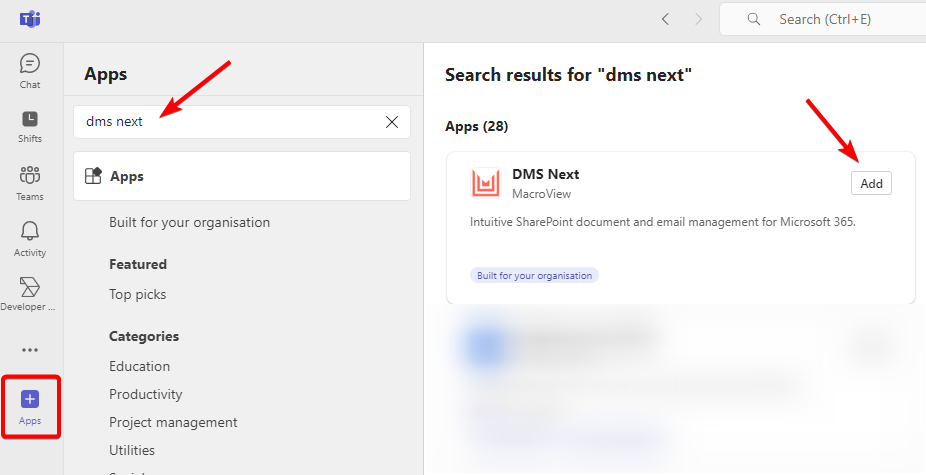Open the Activity bell feed
This screenshot has height=475, width=926.
(x=30, y=239)
